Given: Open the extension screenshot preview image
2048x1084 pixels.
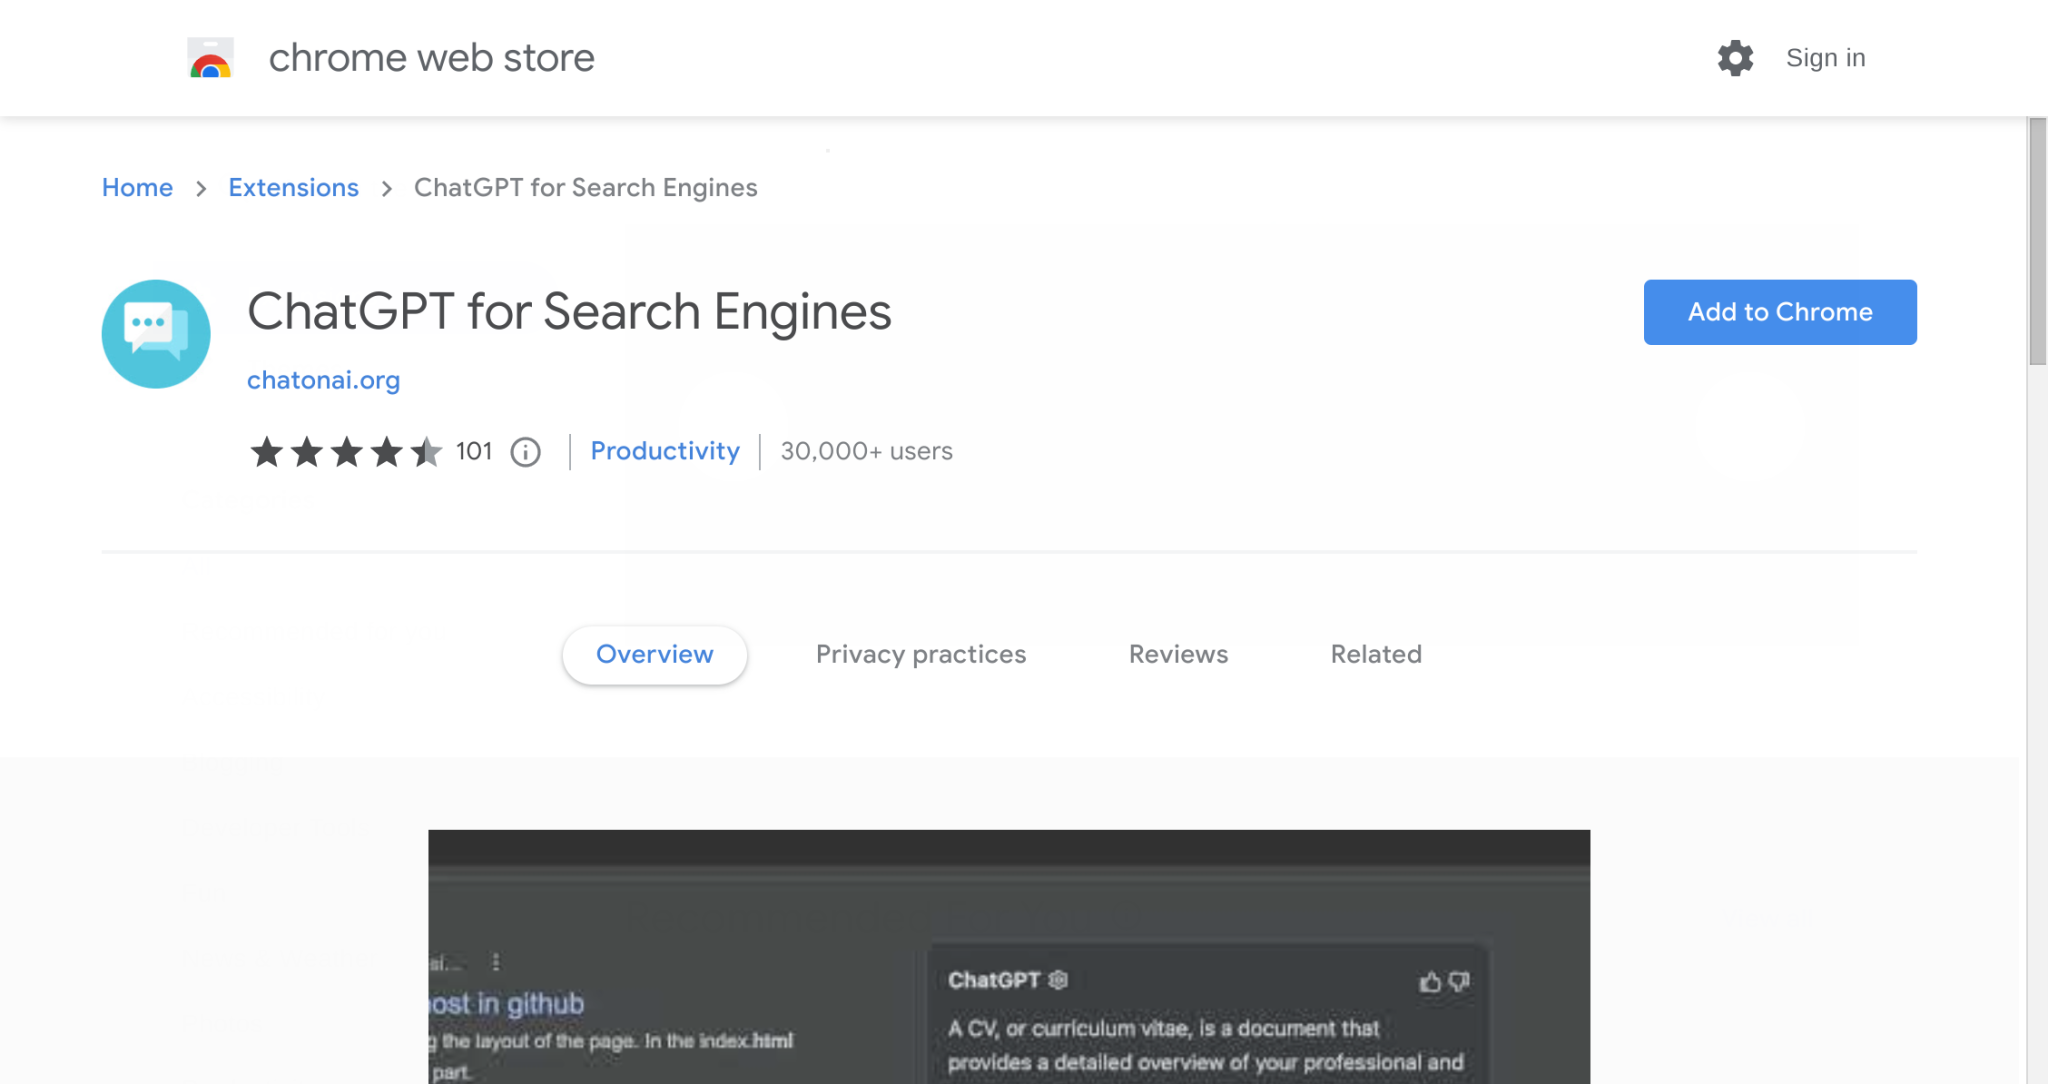Looking at the screenshot, I should [1009, 957].
